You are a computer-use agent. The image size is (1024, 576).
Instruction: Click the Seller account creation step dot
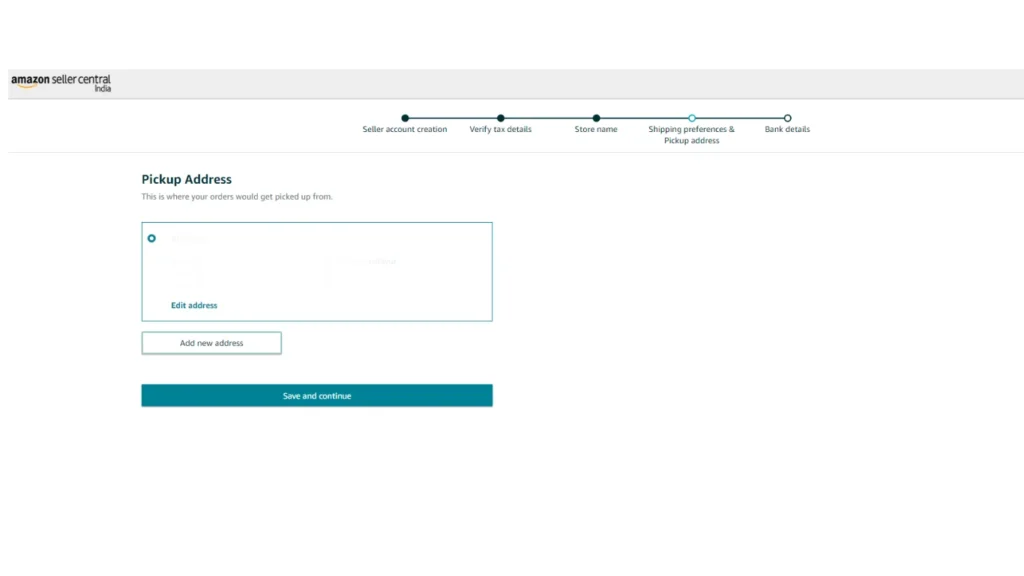pyautogui.click(x=405, y=118)
